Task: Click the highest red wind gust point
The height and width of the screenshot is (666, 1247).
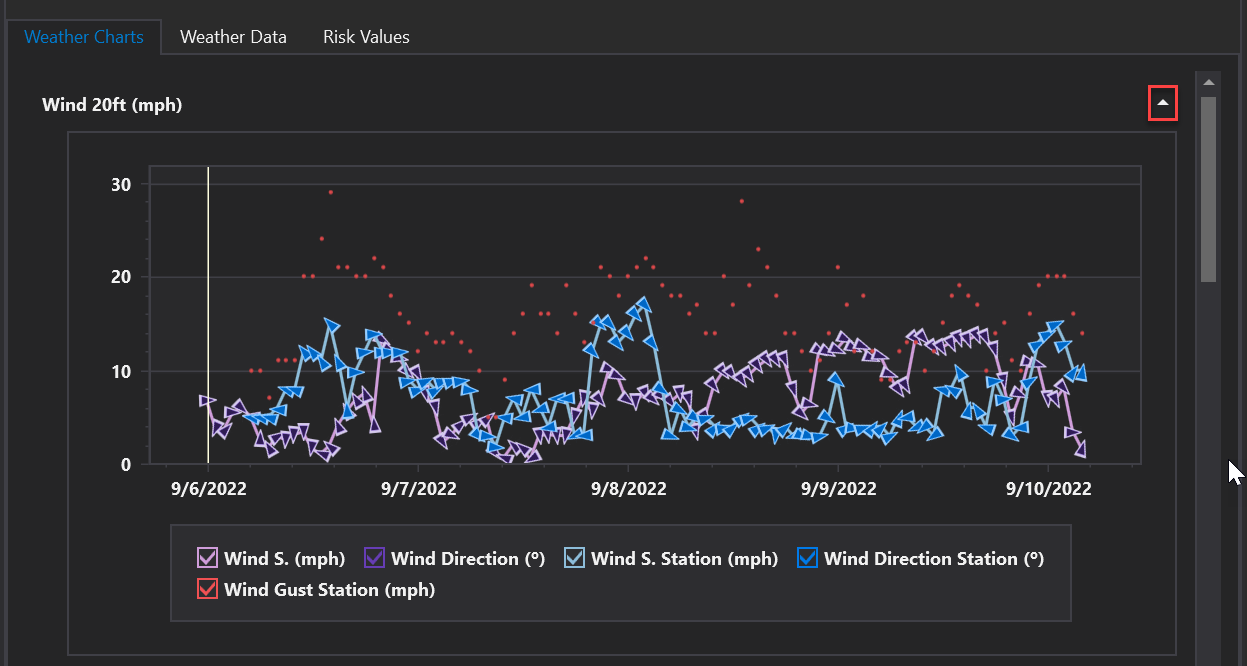Action: coord(331,192)
